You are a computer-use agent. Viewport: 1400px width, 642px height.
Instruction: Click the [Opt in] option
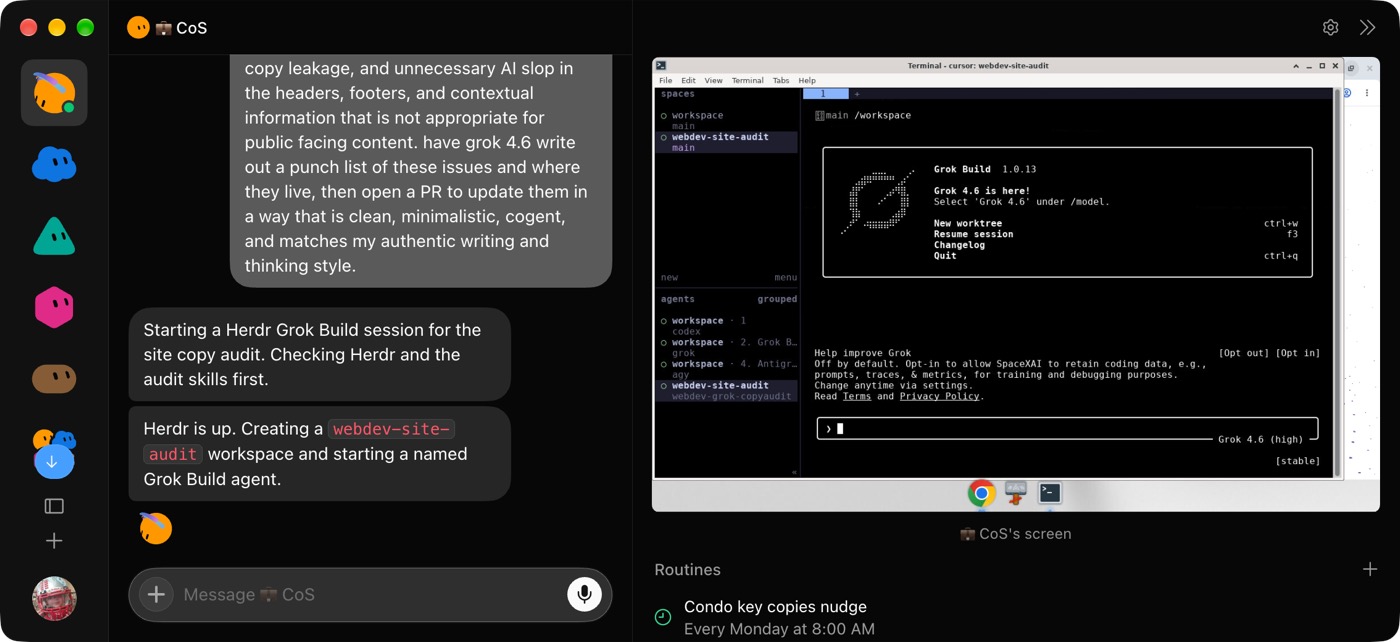pyautogui.click(x=1297, y=353)
